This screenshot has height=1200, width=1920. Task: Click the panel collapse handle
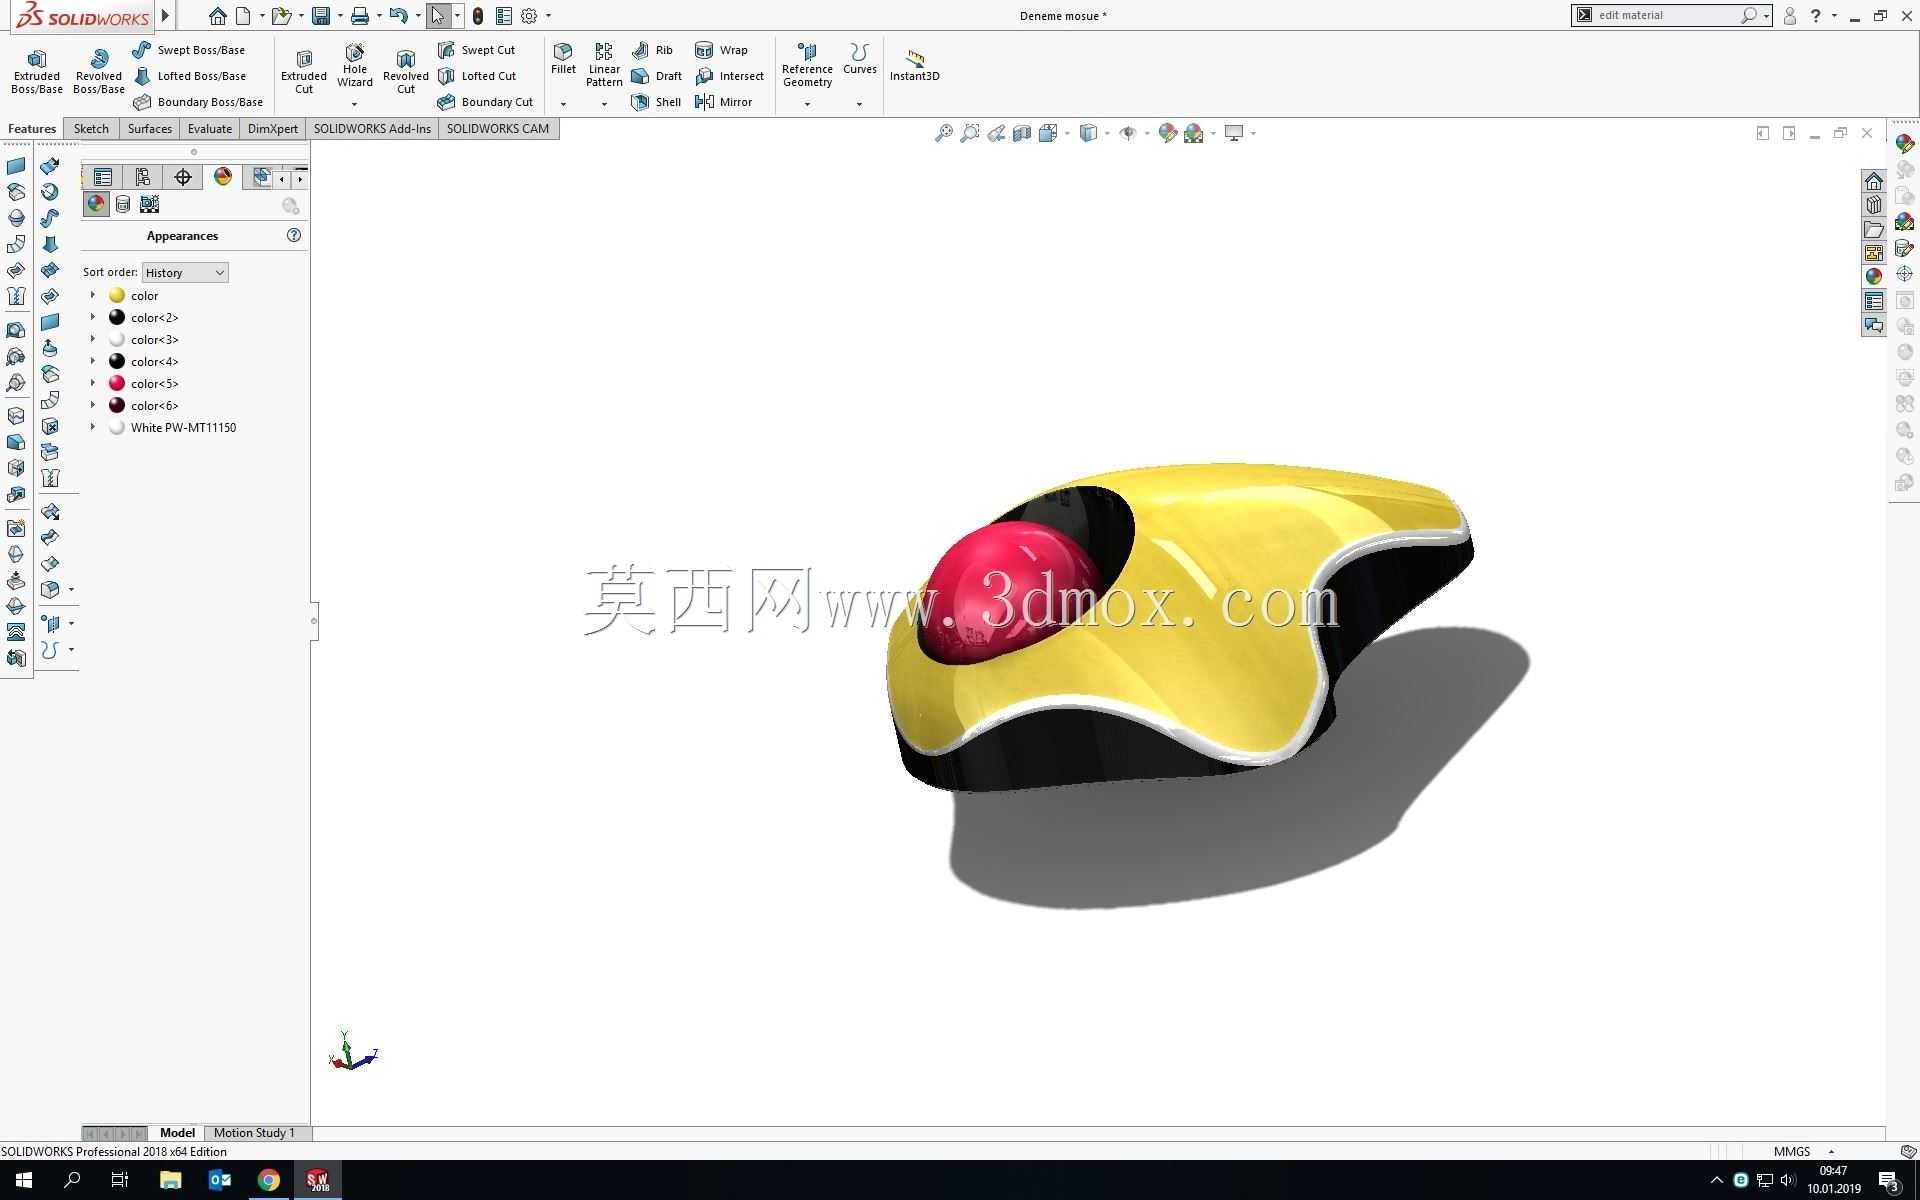pyautogui.click(x=314, y=621)
